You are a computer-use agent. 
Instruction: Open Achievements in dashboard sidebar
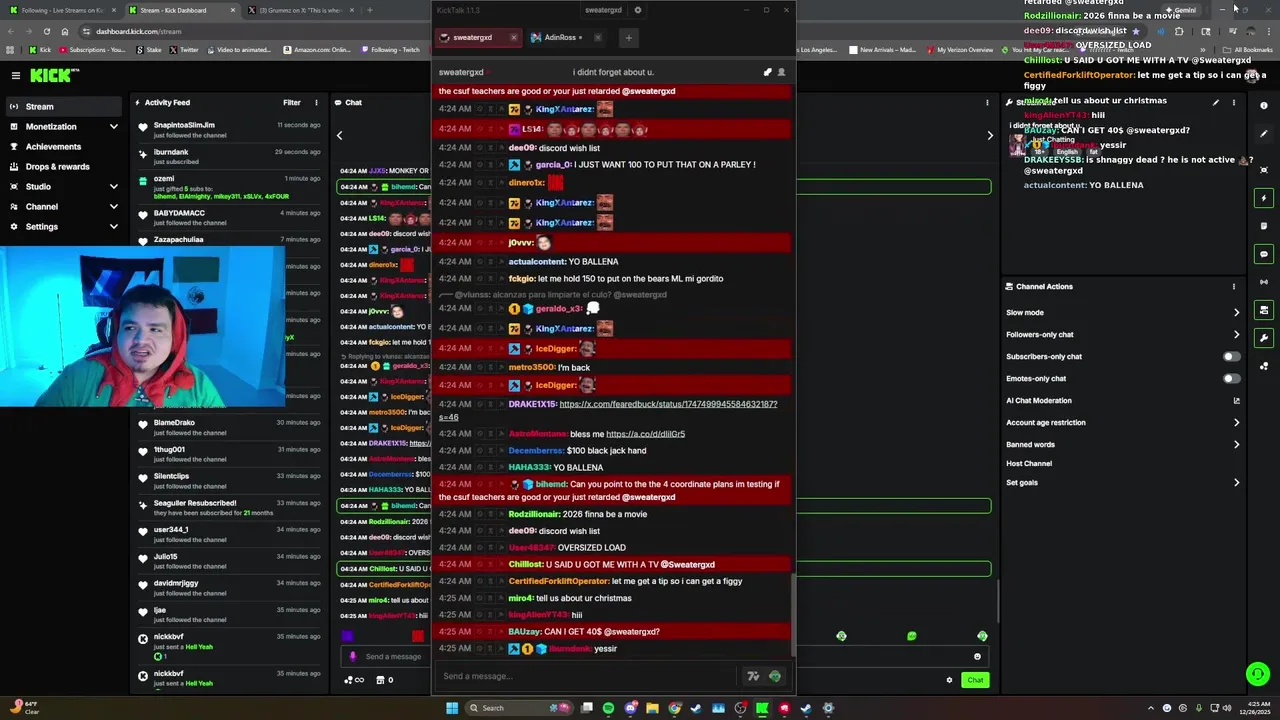pyautogui.click(x=63, y=147)
